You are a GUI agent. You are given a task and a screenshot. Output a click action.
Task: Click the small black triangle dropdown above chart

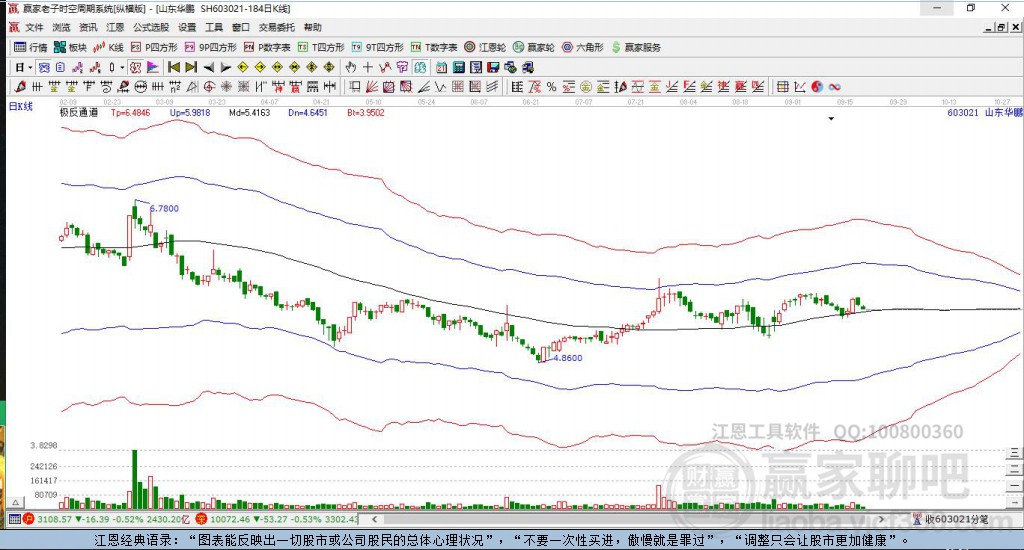click(831, 119)
